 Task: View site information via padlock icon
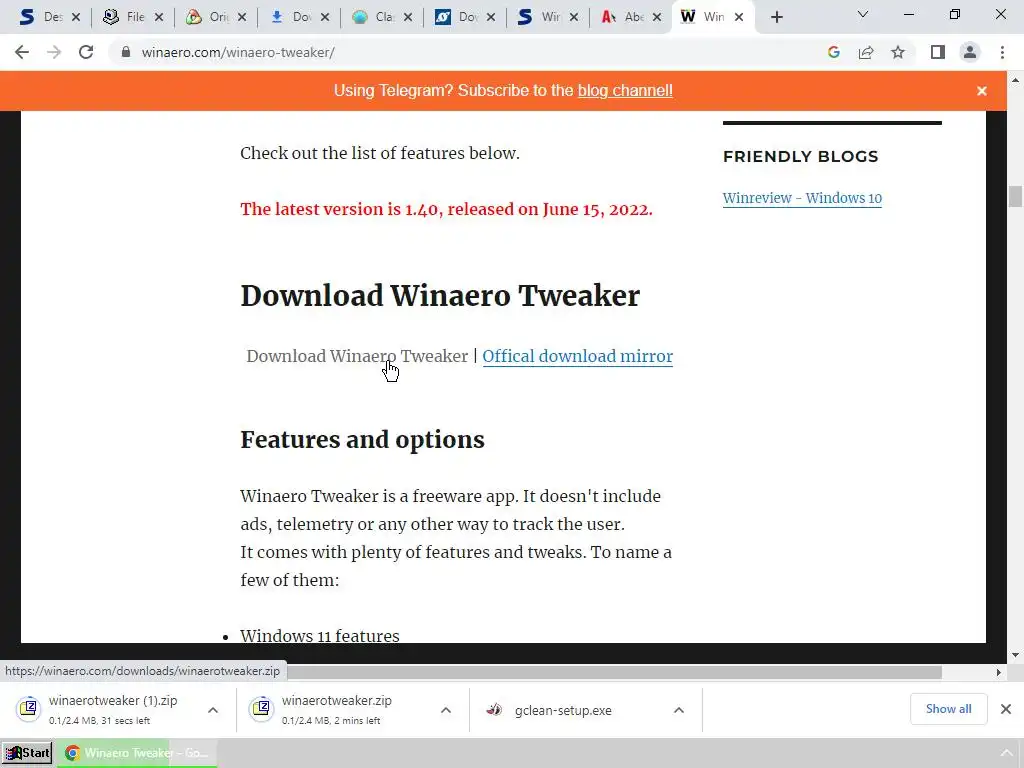(x=126, y=52)
